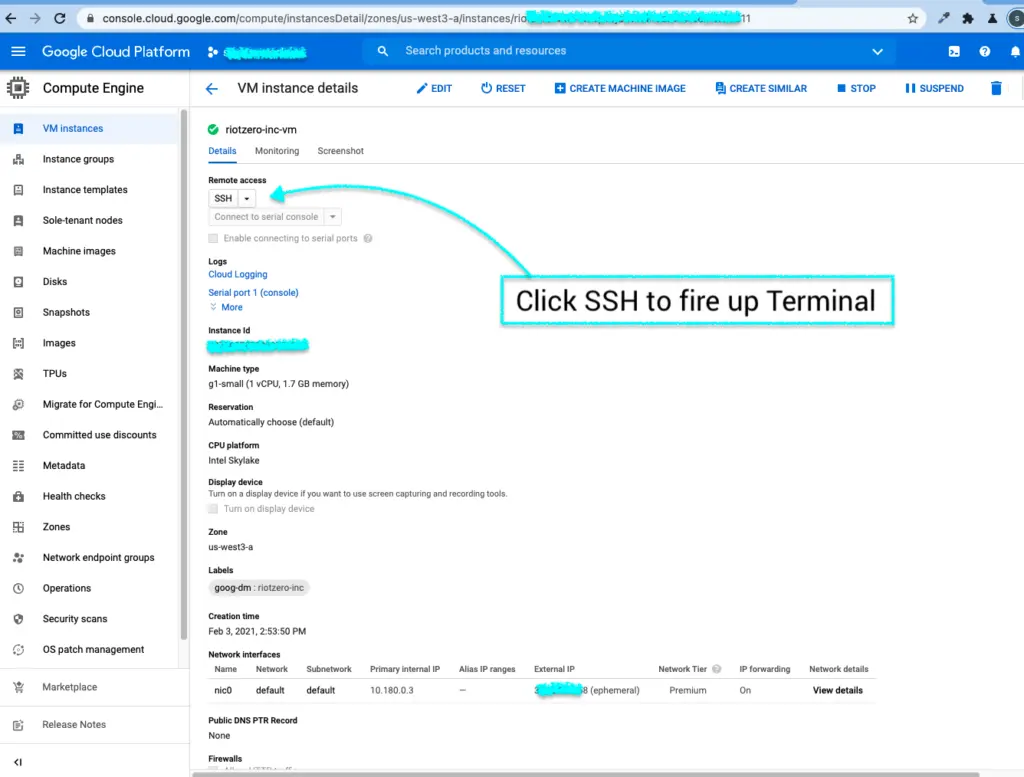Go back with VM instance details arrow
Viewport: 1024px width, 777px height.
point(212,88)
